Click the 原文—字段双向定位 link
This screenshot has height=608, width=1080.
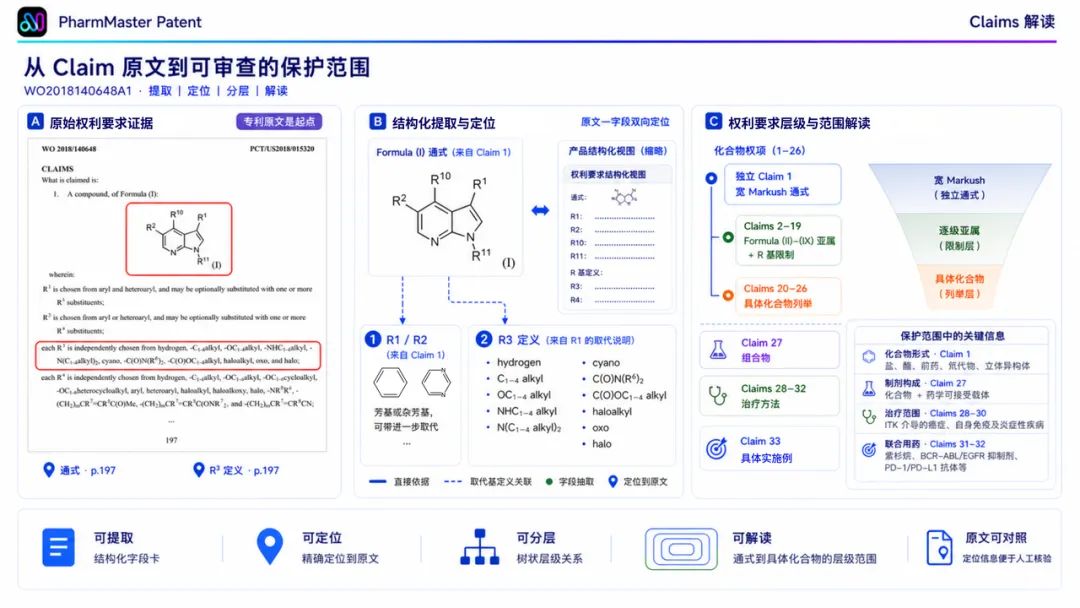tap(625, 122)
